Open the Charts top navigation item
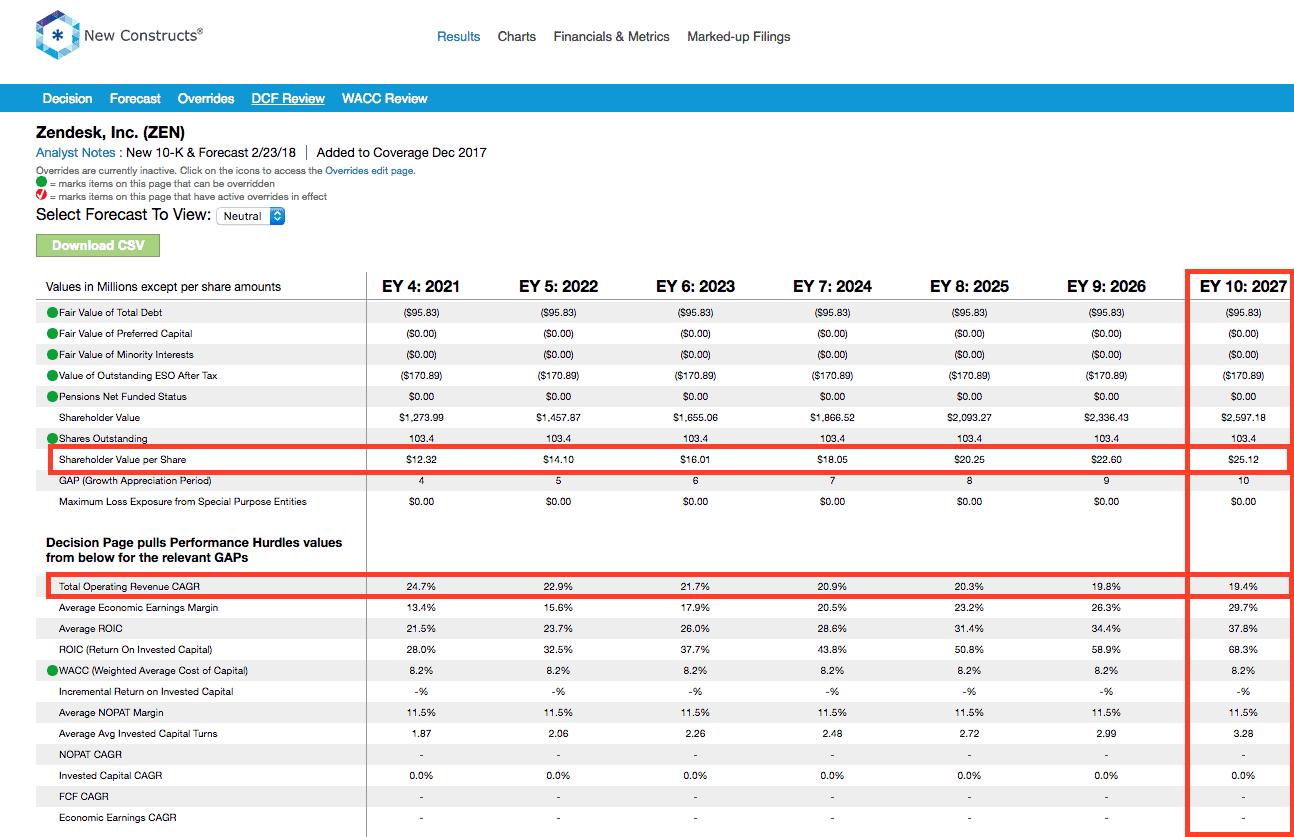This screenshot has height=837, width=1294. click(517, 37)
